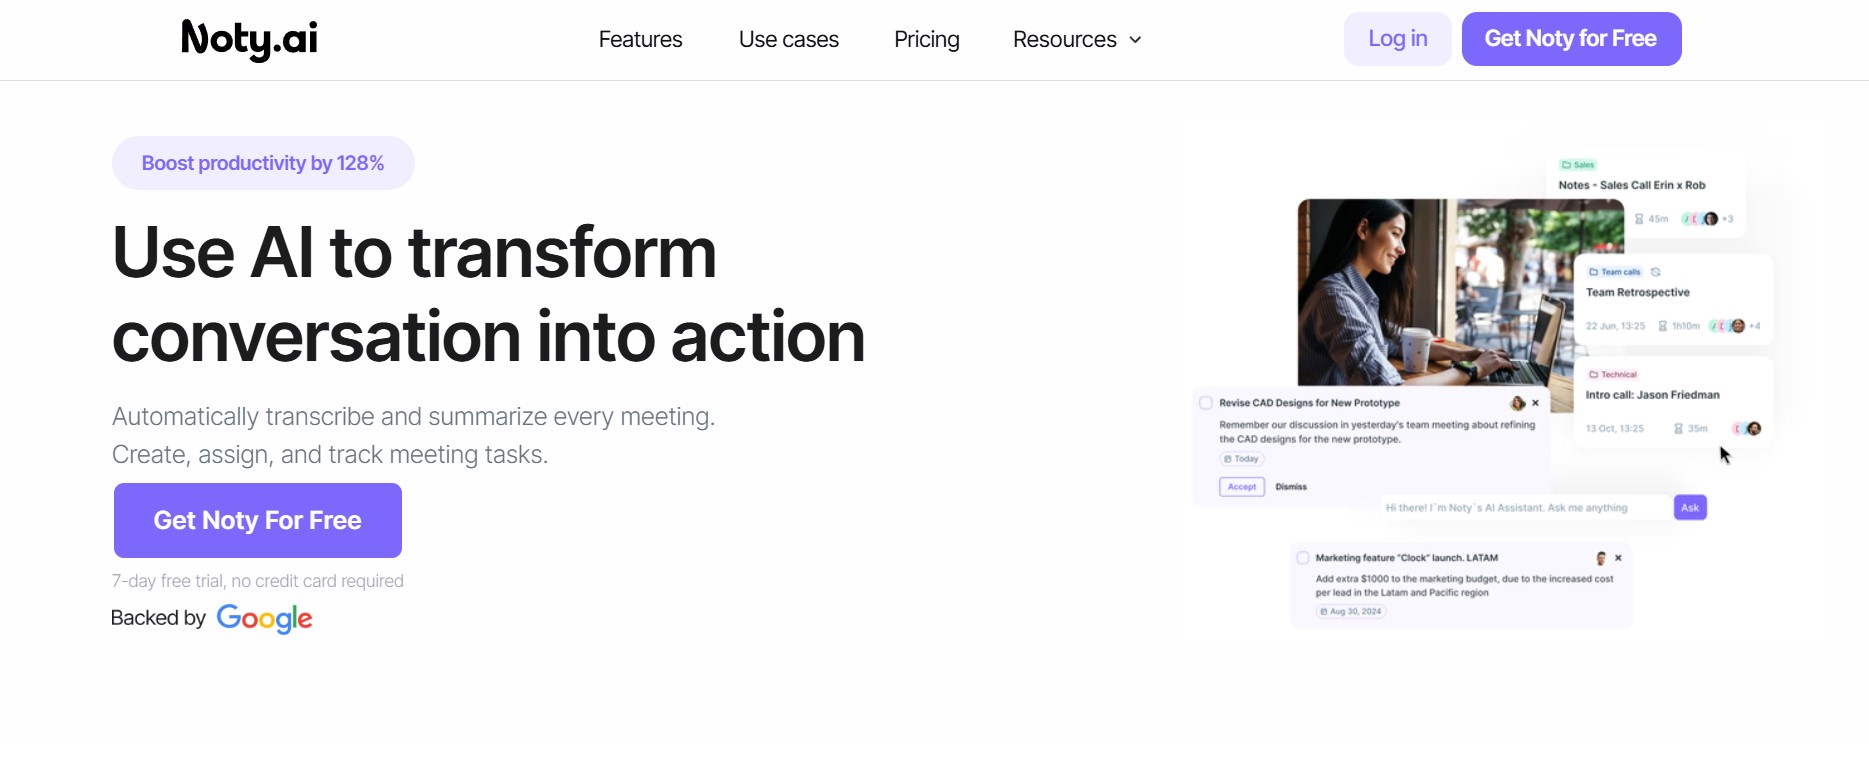Click the 13 Oct, 13:25 timestamp
Screen dimensions: 1869x765
click(x=1615, y=429)
